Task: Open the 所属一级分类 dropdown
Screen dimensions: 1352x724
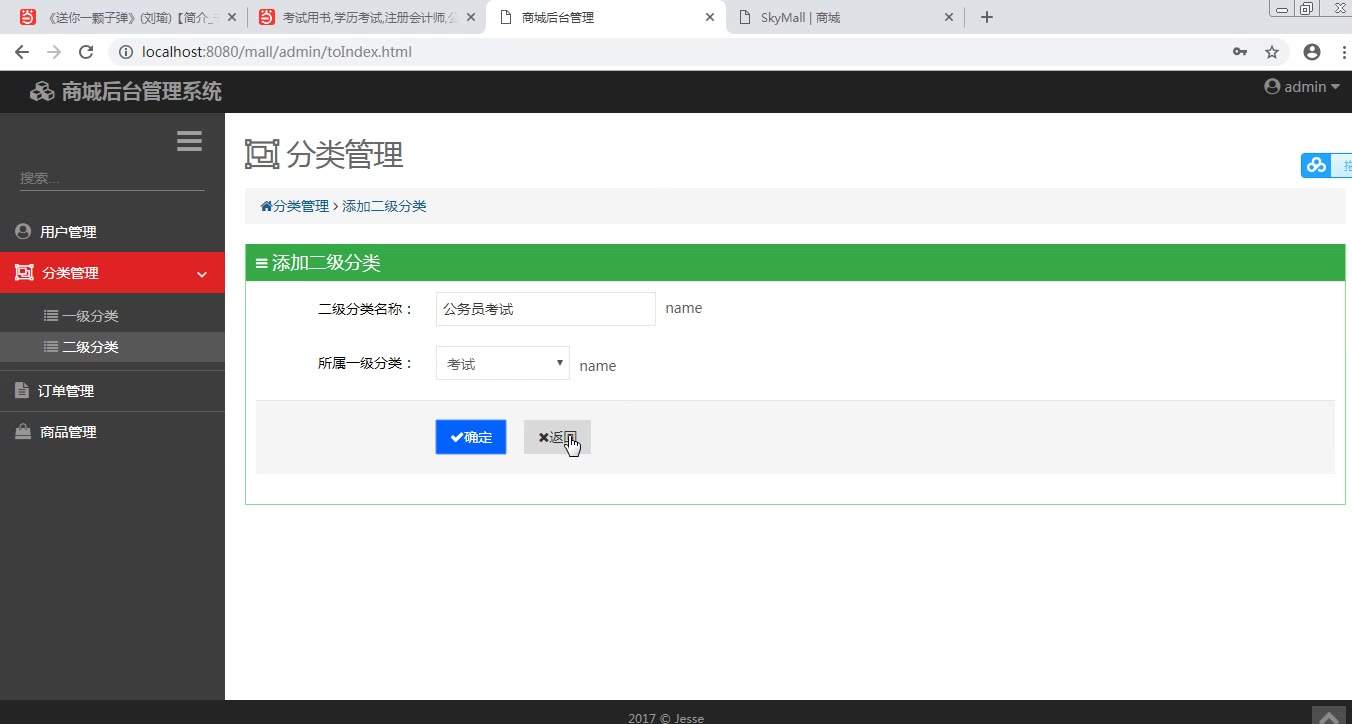Action: (503, 363)
